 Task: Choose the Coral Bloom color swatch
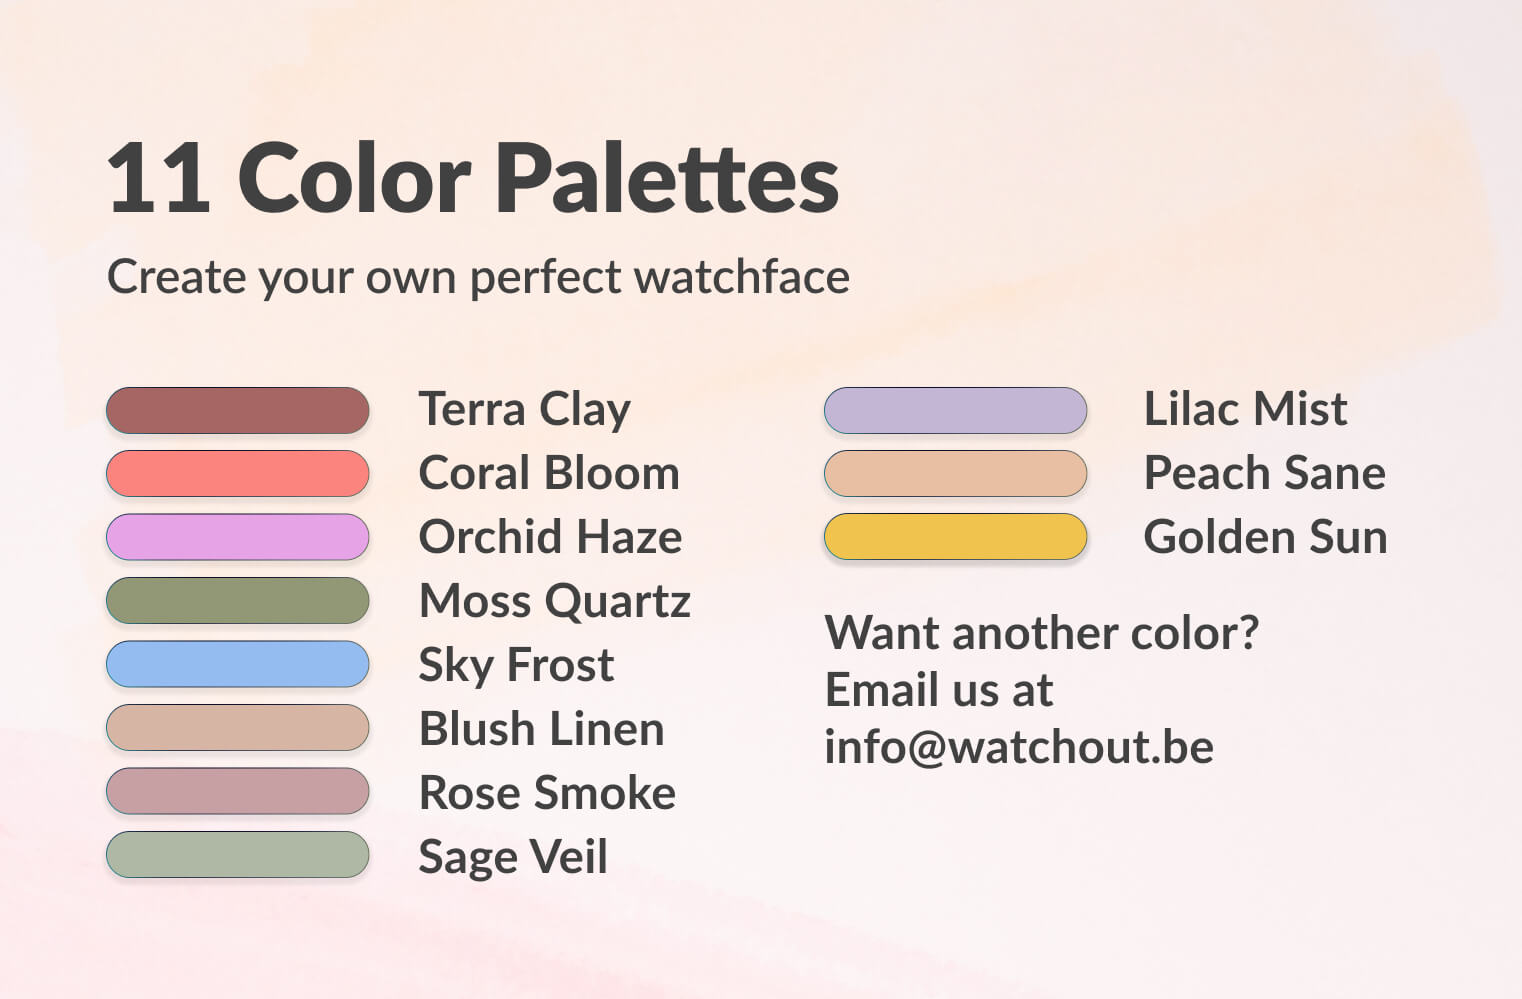(238, 473)
